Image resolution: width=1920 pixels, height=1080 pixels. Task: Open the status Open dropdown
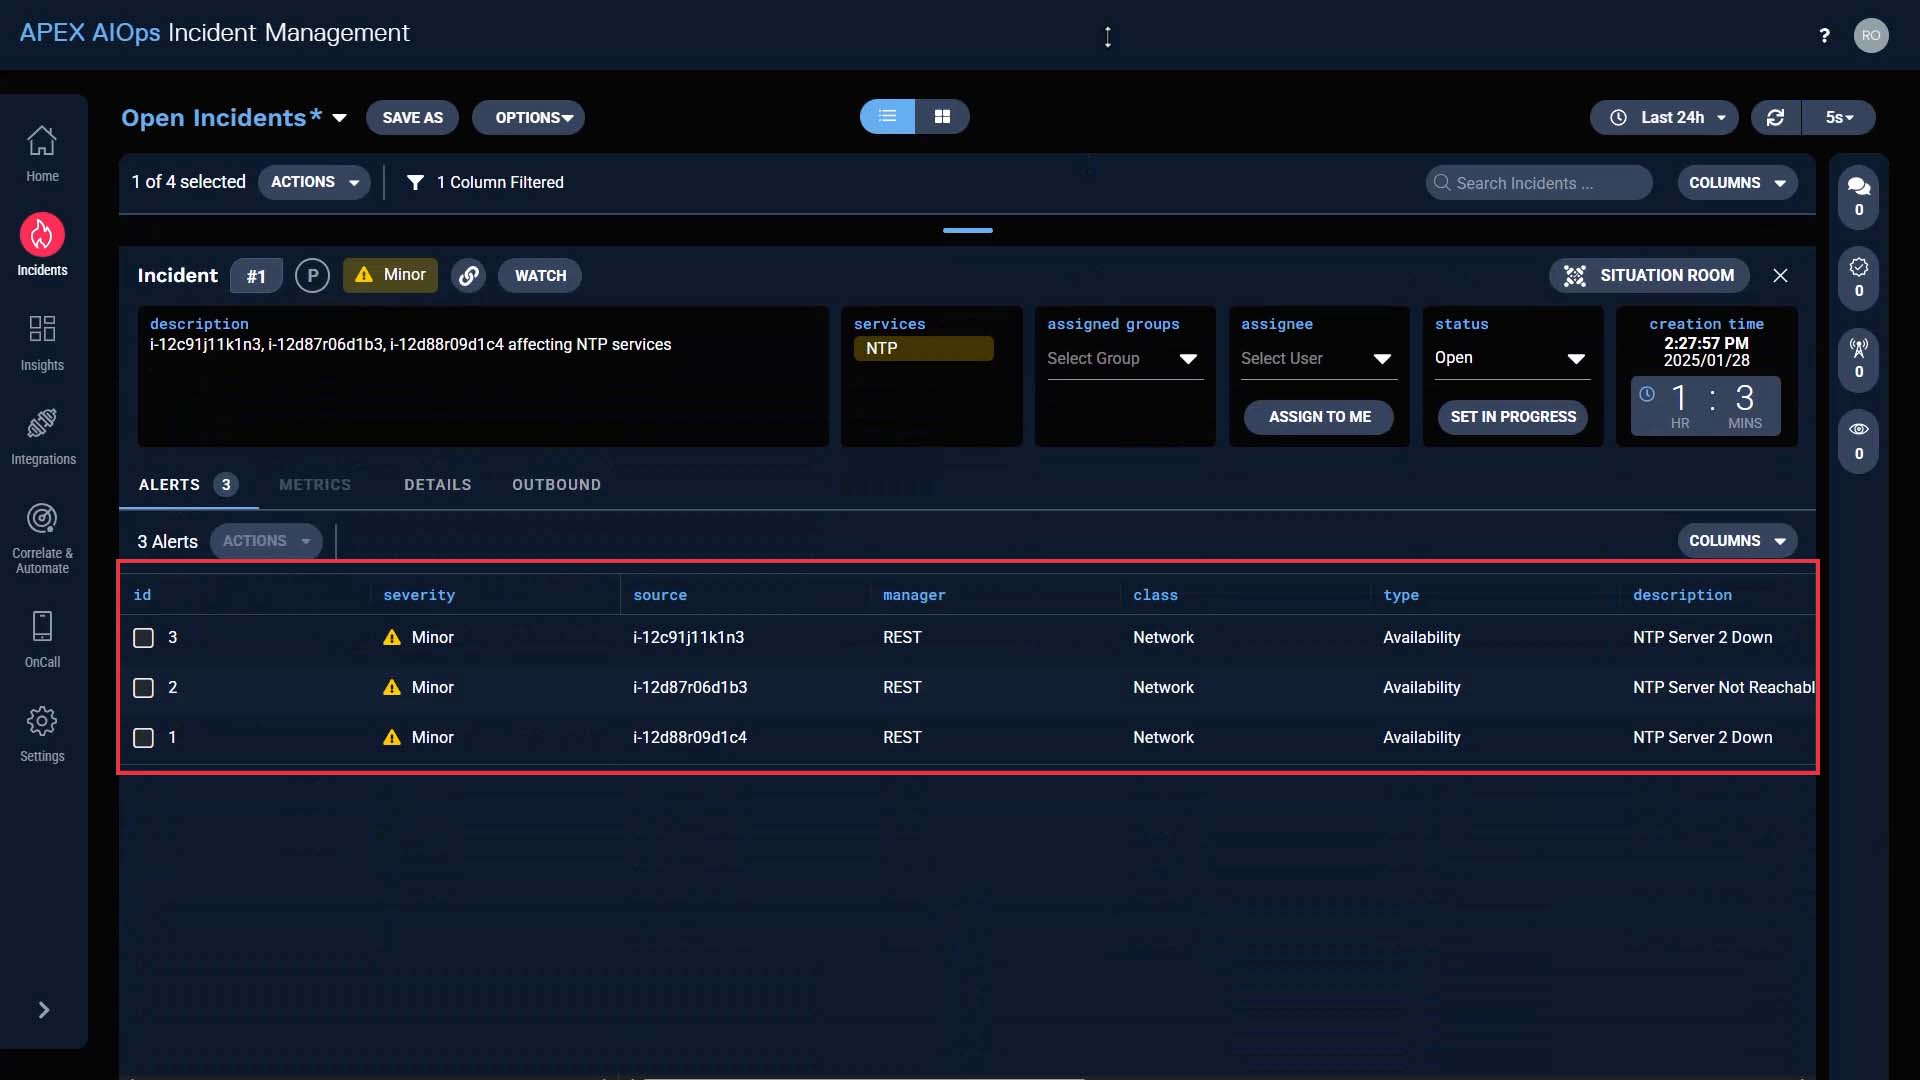pos(1511,359)
